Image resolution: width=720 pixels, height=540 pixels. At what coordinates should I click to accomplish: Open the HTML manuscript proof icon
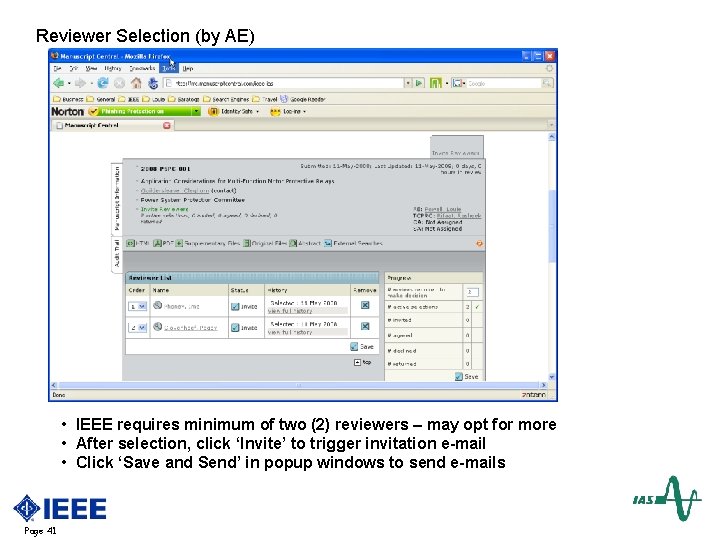137,243
